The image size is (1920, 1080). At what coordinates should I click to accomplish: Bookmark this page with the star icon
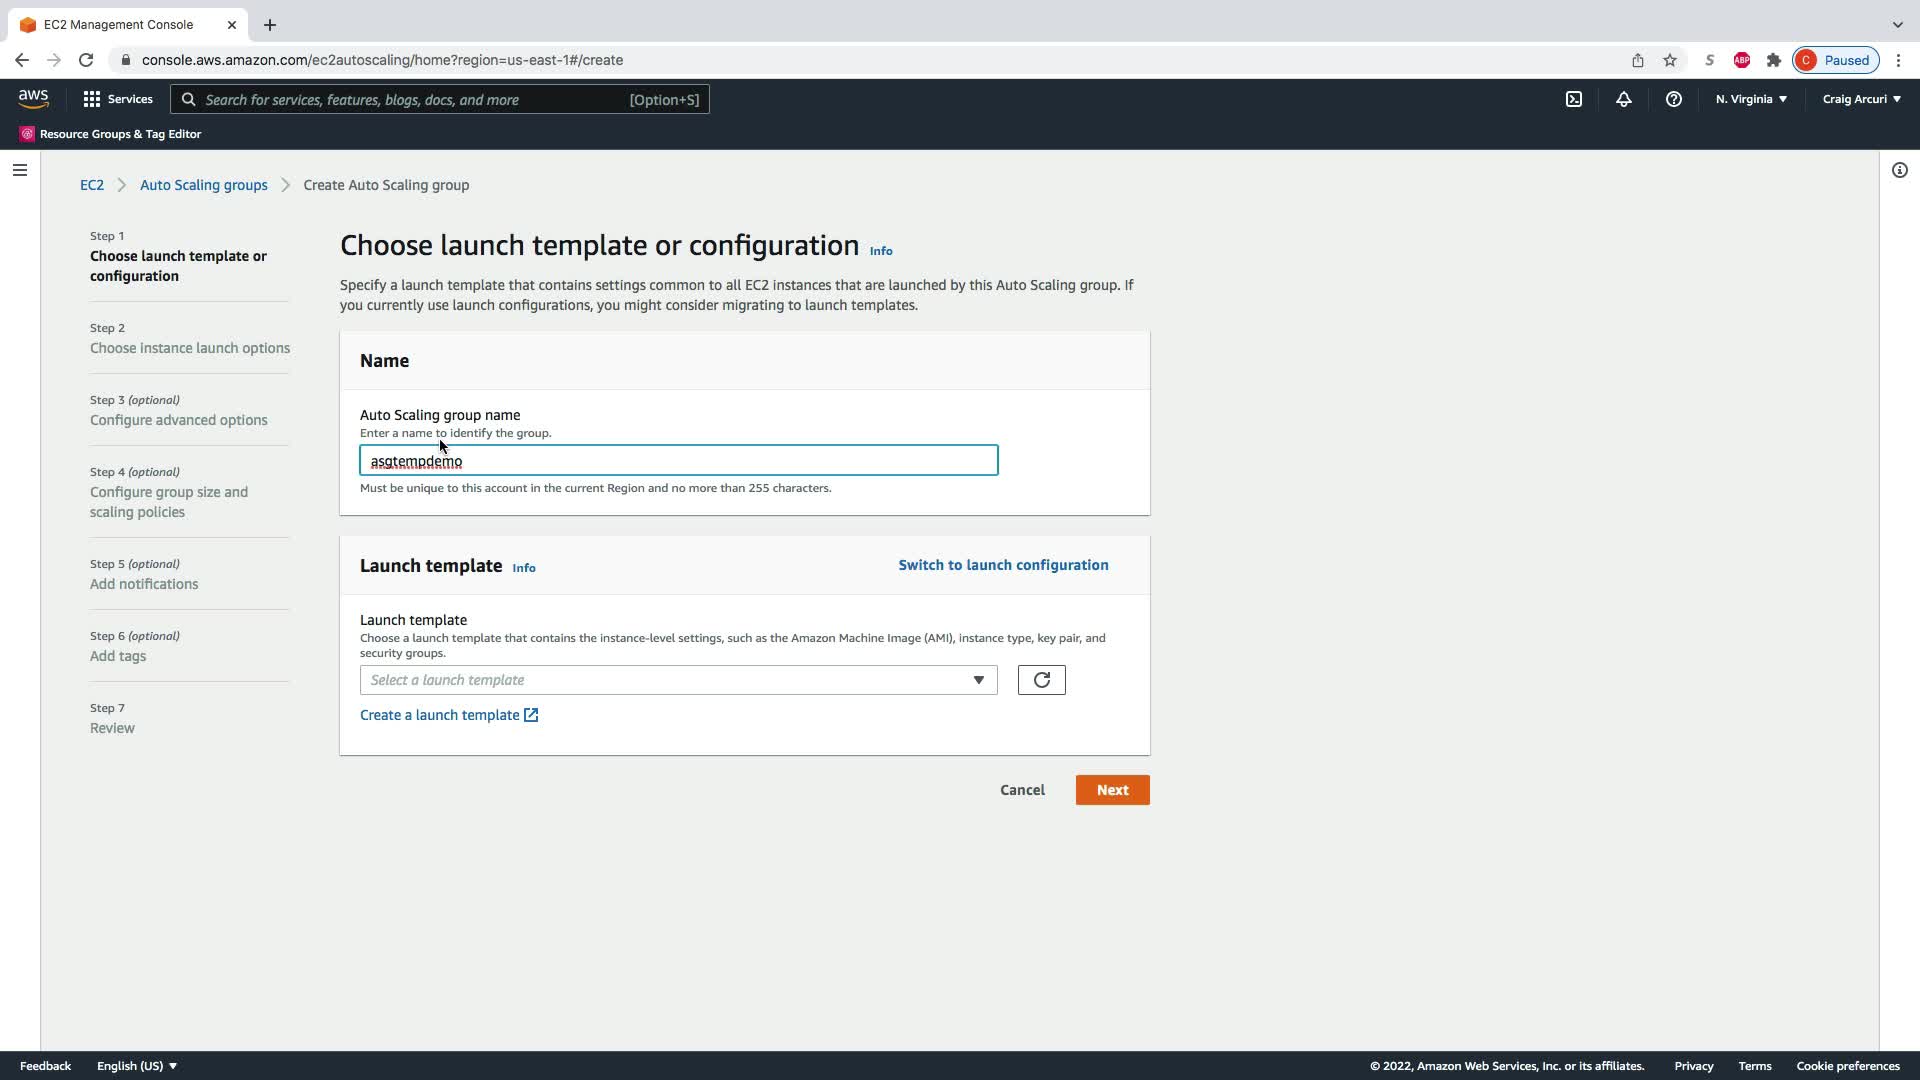(1670, 60)
